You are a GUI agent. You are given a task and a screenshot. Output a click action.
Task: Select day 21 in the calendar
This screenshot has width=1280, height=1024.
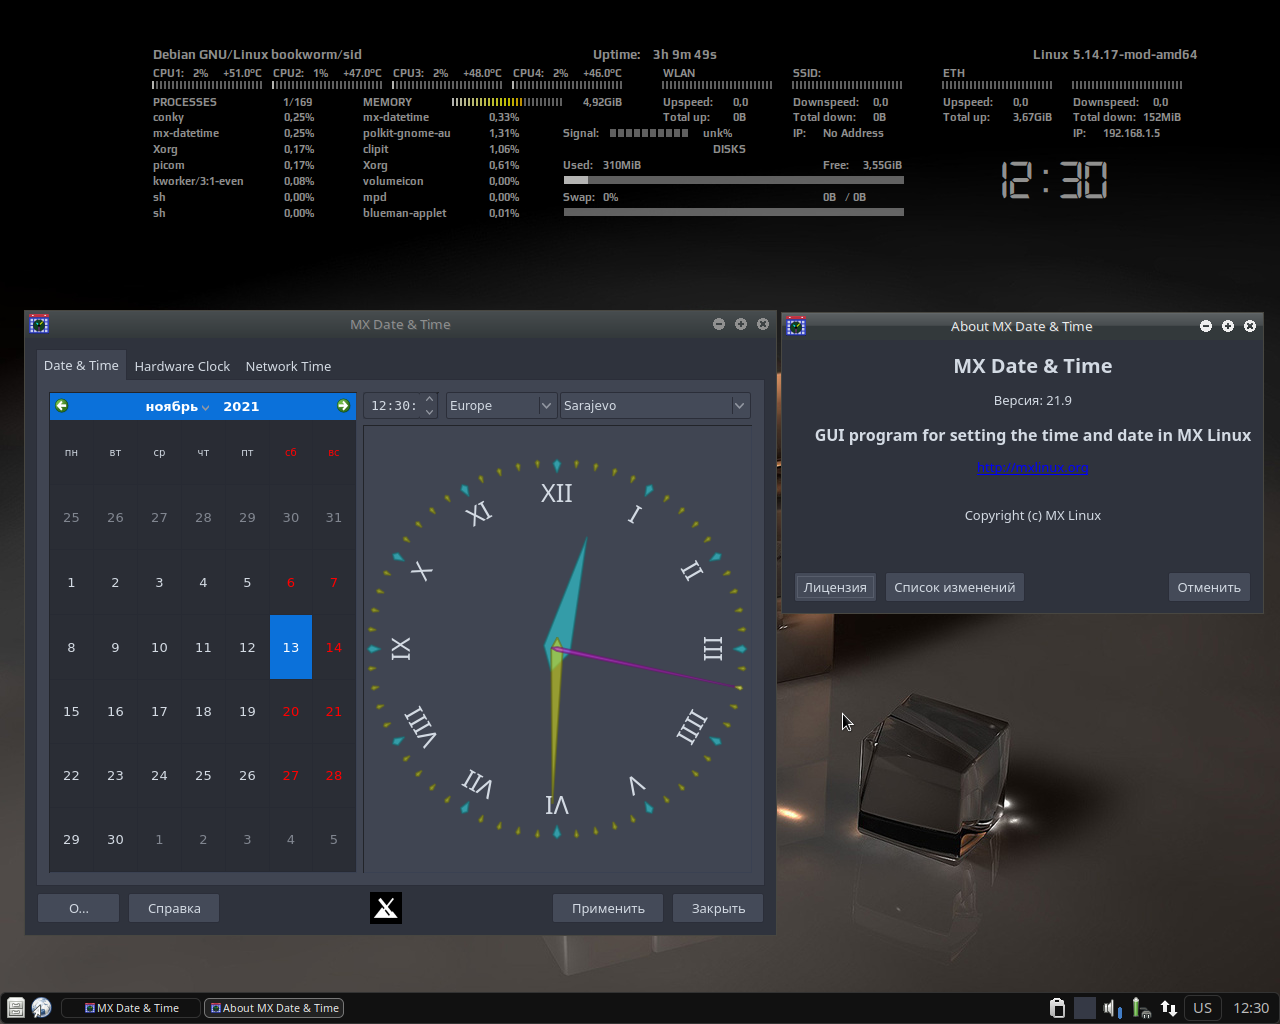(334, 711)
